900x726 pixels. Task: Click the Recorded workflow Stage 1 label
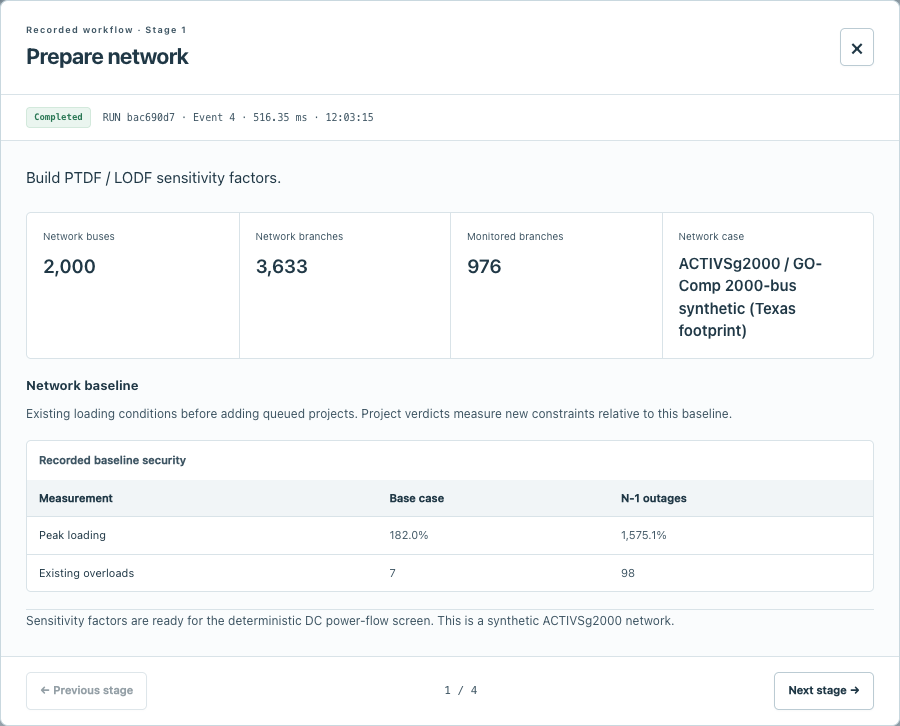[106, 30]
